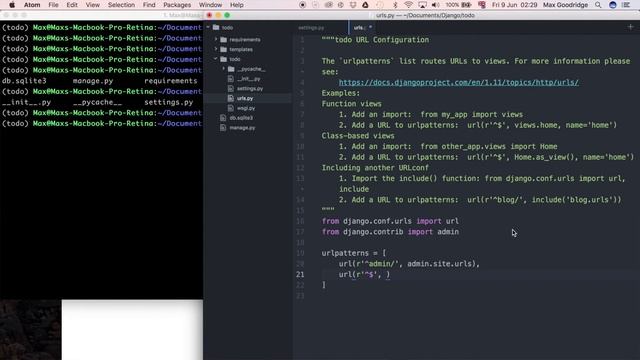
Task: Open the Atom application menu
Action: coord(32,5)
